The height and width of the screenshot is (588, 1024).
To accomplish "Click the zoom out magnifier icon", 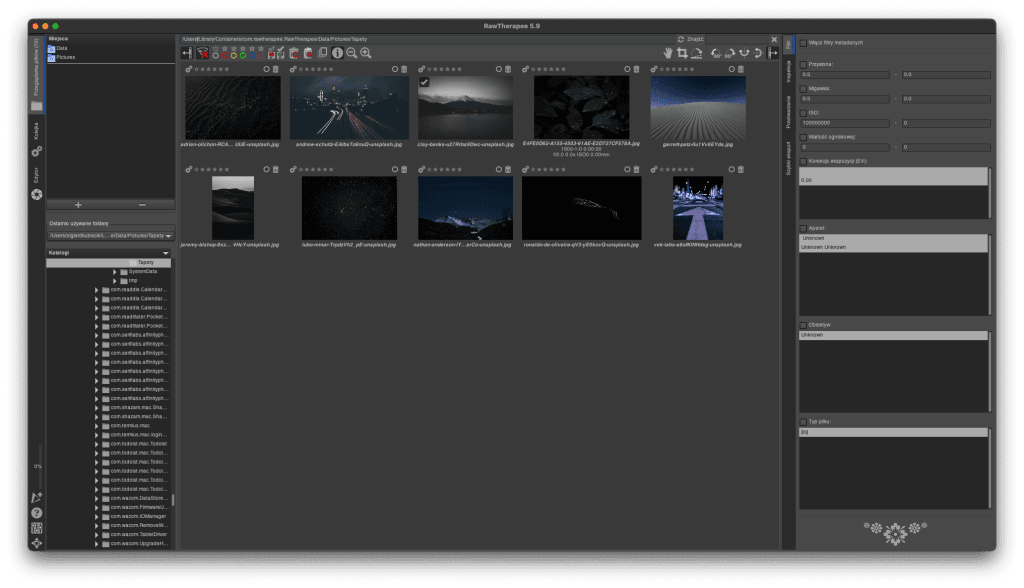I will pos(351,52).
